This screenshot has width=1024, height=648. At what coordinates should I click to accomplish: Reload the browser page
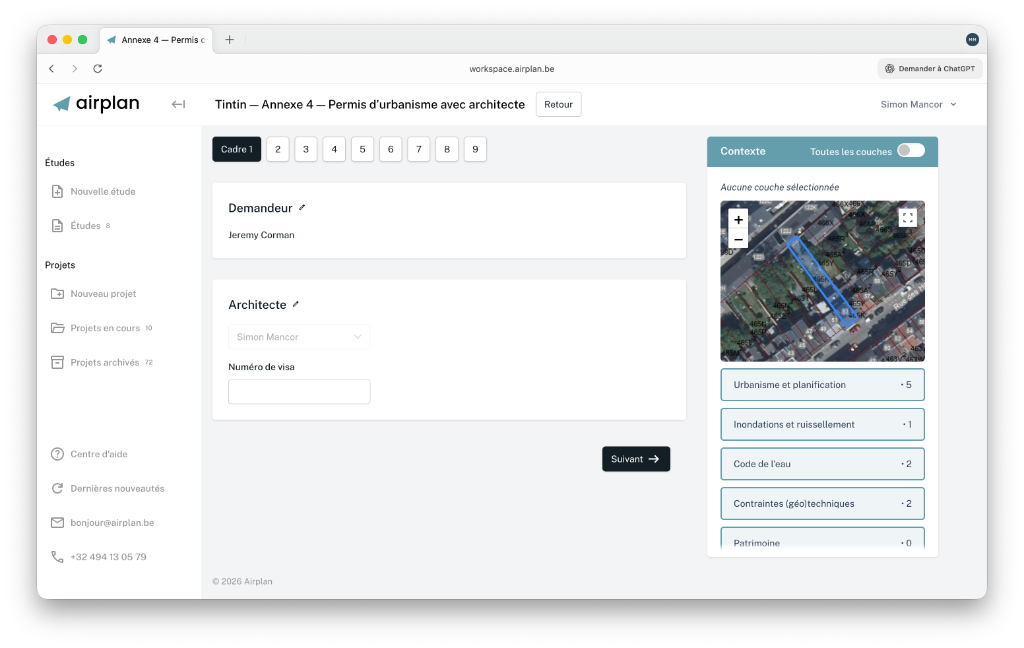[x=97, y=69]
